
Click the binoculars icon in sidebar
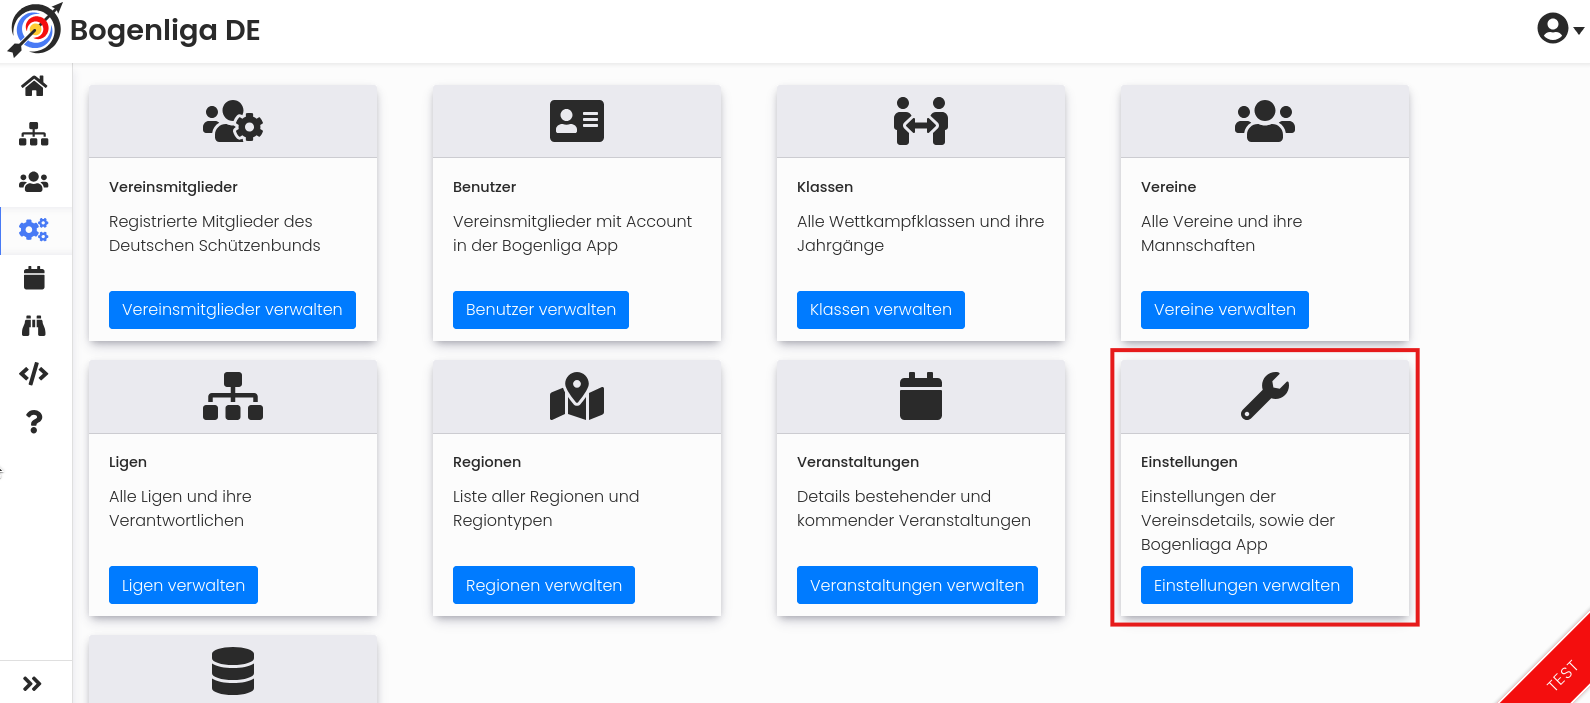[x=34, y=326]
